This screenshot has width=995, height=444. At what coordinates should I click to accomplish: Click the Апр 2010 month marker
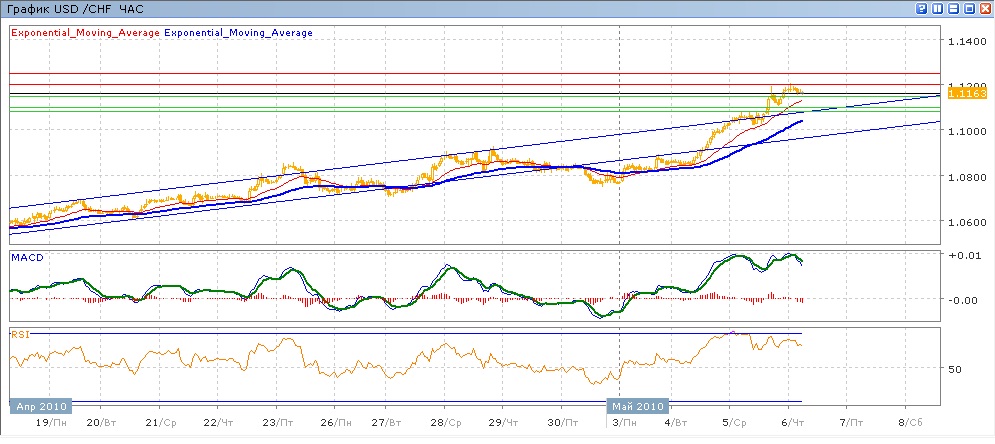tap(42, 407)
